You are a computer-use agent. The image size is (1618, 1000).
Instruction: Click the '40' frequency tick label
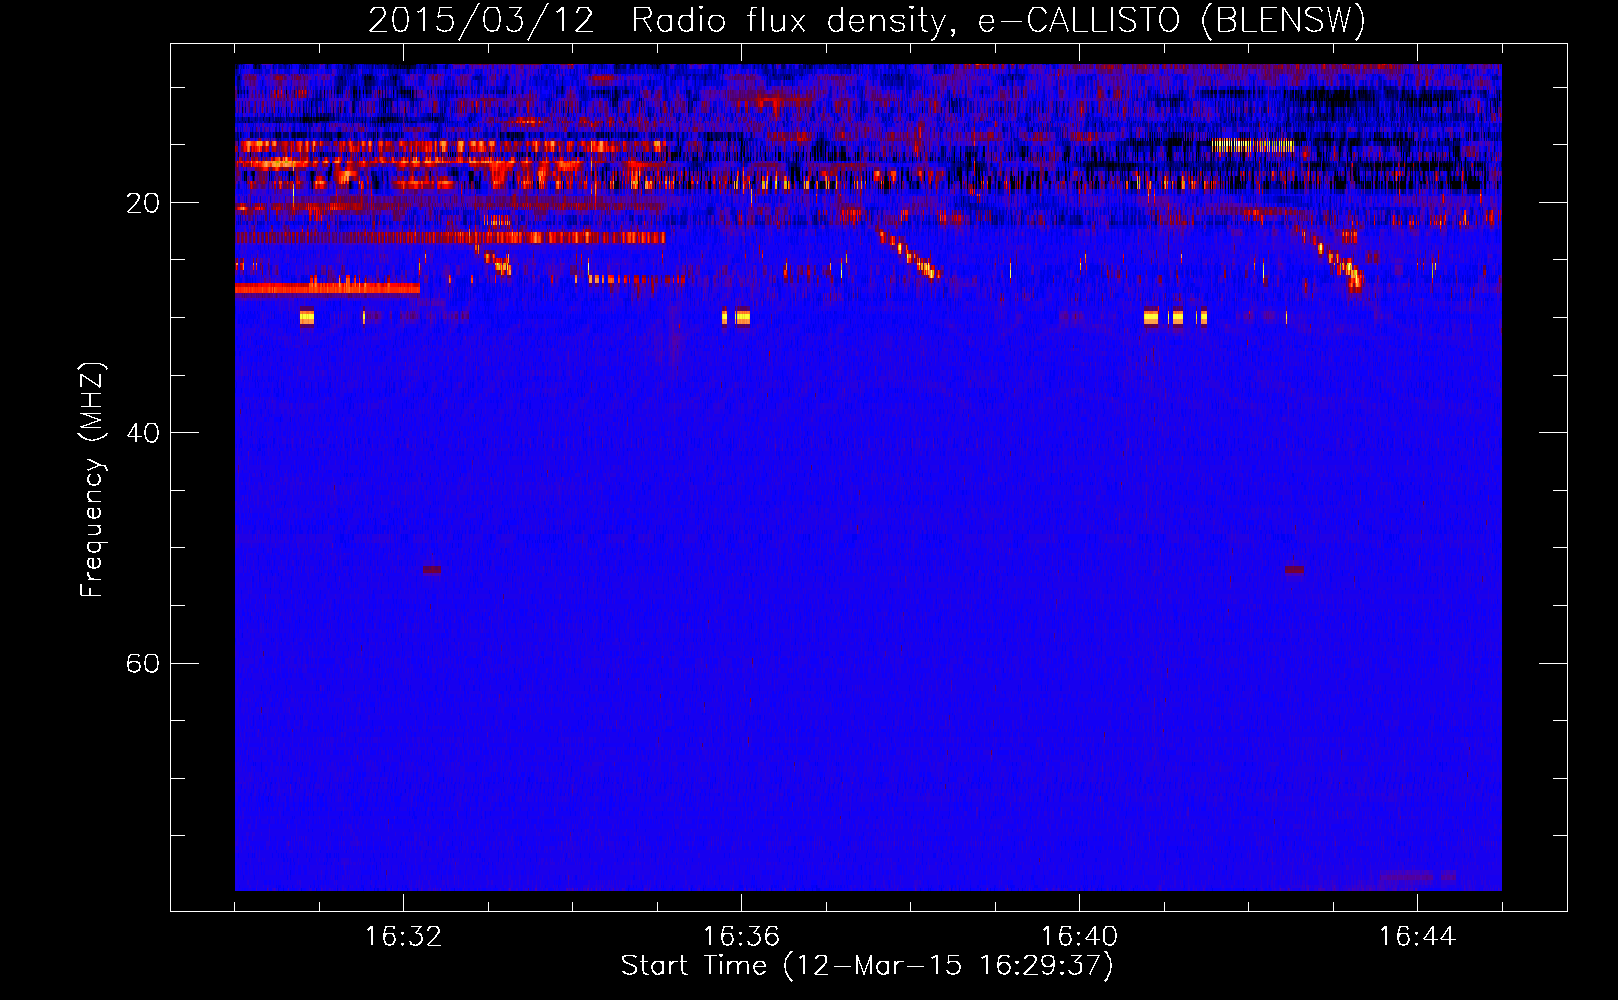pyautogui.click(x=143, y=433)
